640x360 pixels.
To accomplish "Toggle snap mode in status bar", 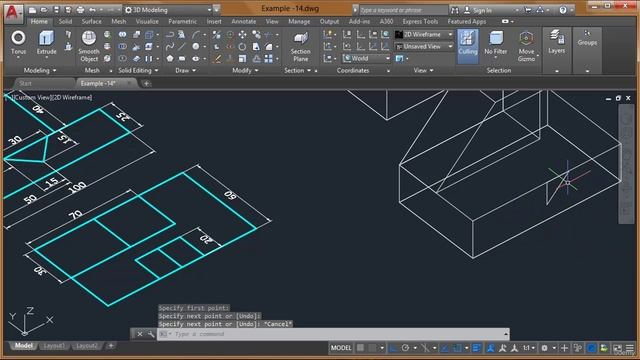I will point(372,348).
